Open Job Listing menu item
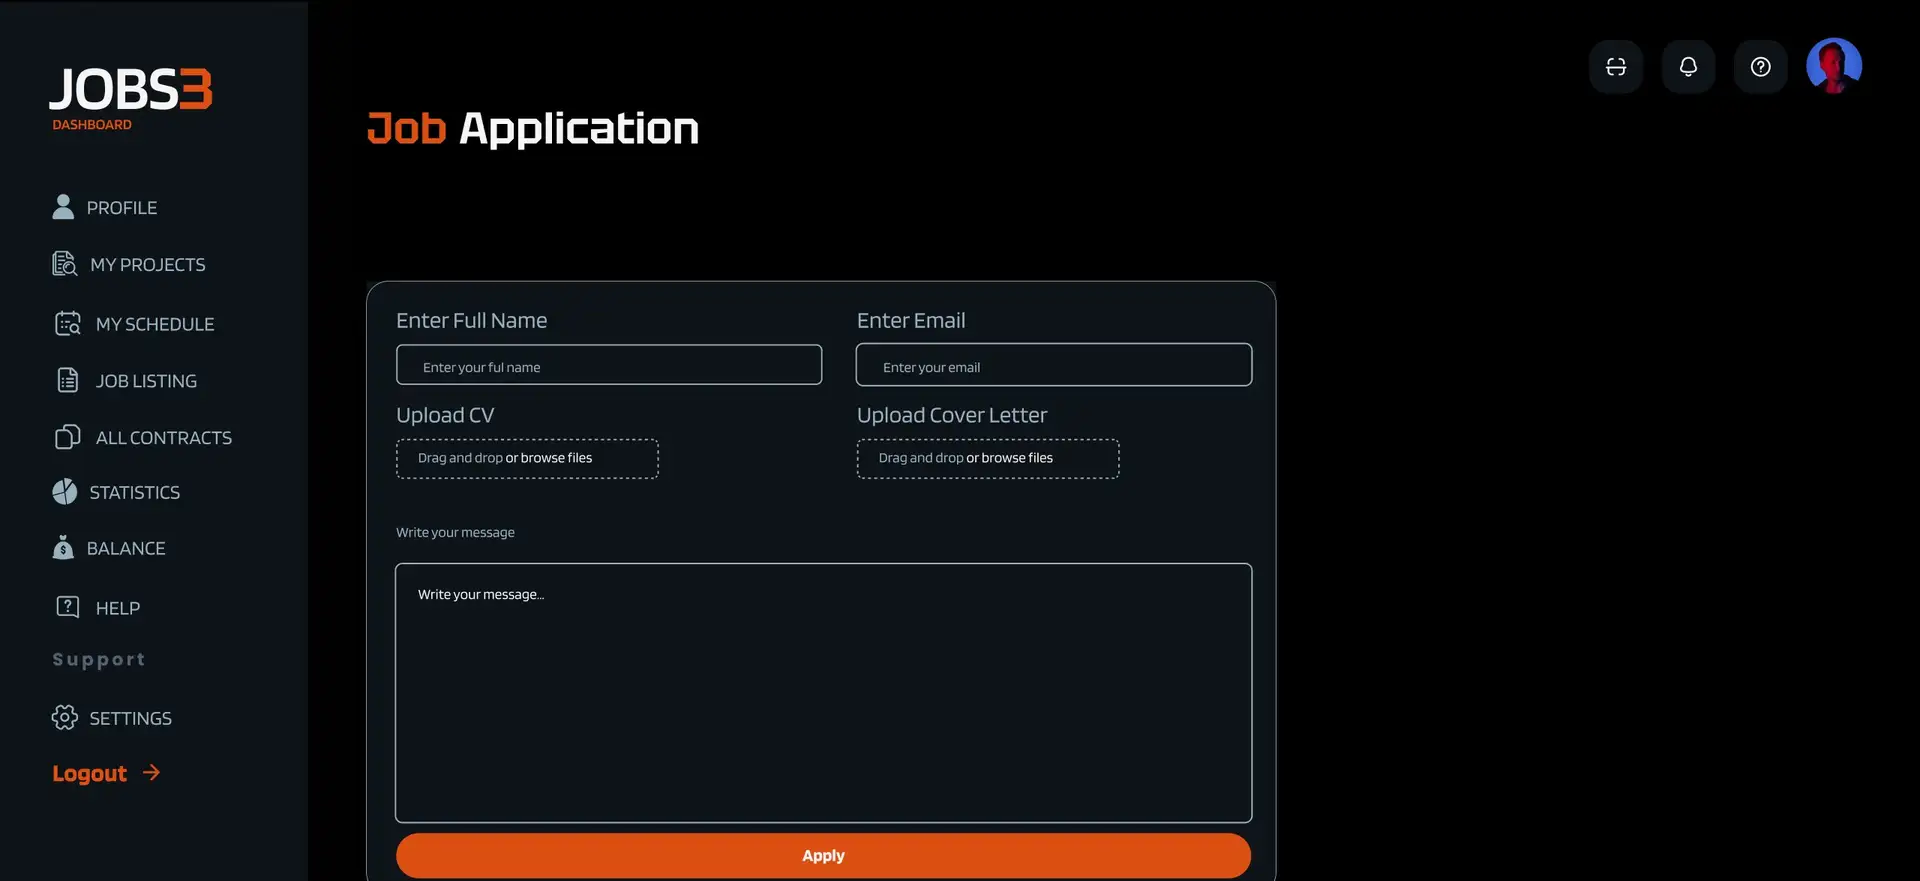The height and width of the screenshot is (881, 1920). pos(146,381)
